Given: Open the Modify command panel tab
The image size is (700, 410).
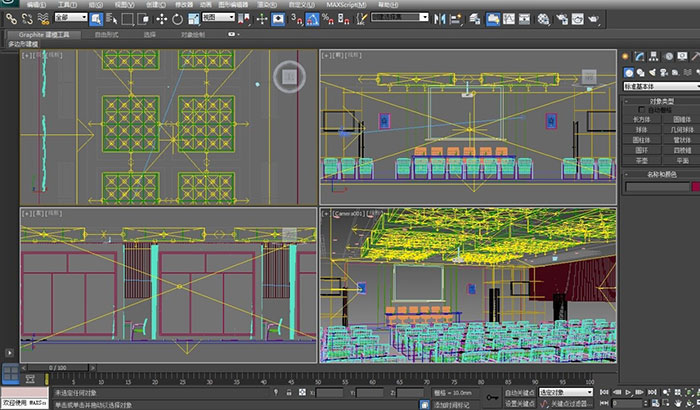Looking at the screenshot, I should click(x=639, y=56).
